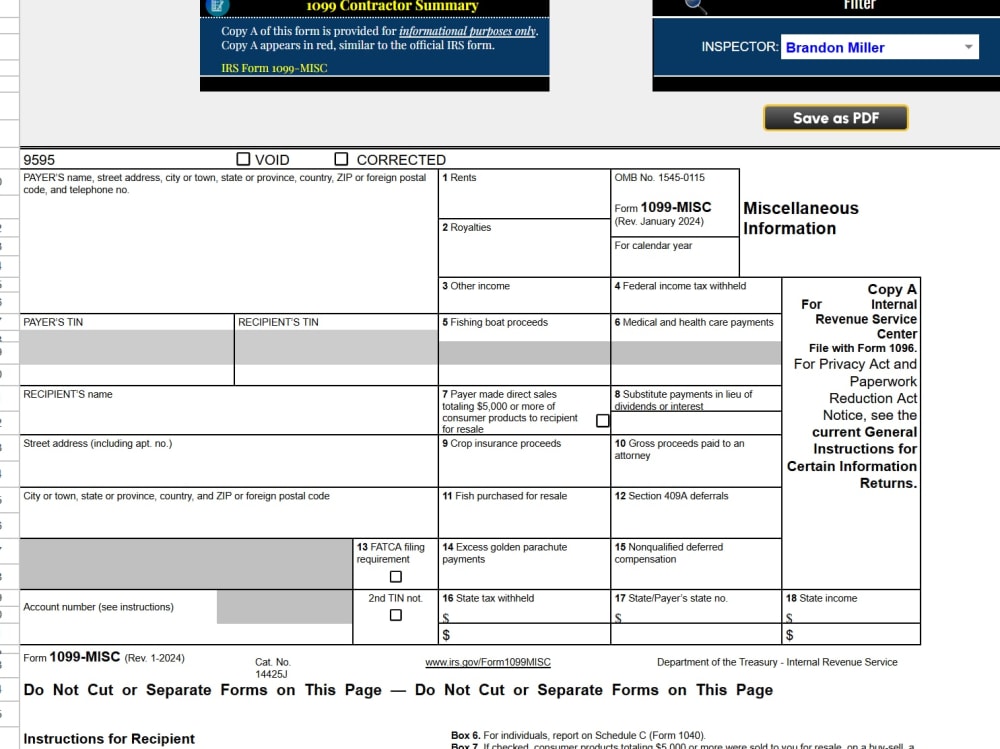This screenshot has width=1000, height=749.
Task: Click the 5 Fishing boat proceeds box
Action: click(x=524, y=350)
